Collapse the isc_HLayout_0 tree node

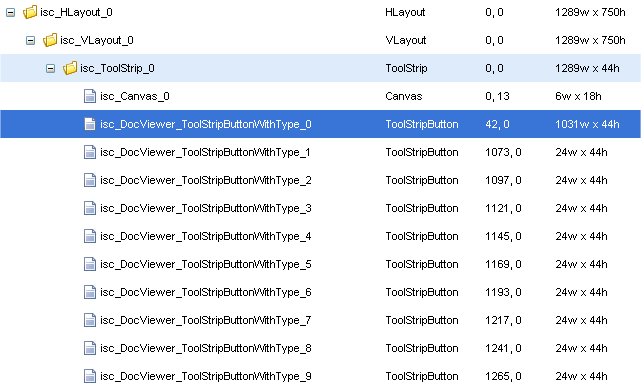[x=11, y=13]
